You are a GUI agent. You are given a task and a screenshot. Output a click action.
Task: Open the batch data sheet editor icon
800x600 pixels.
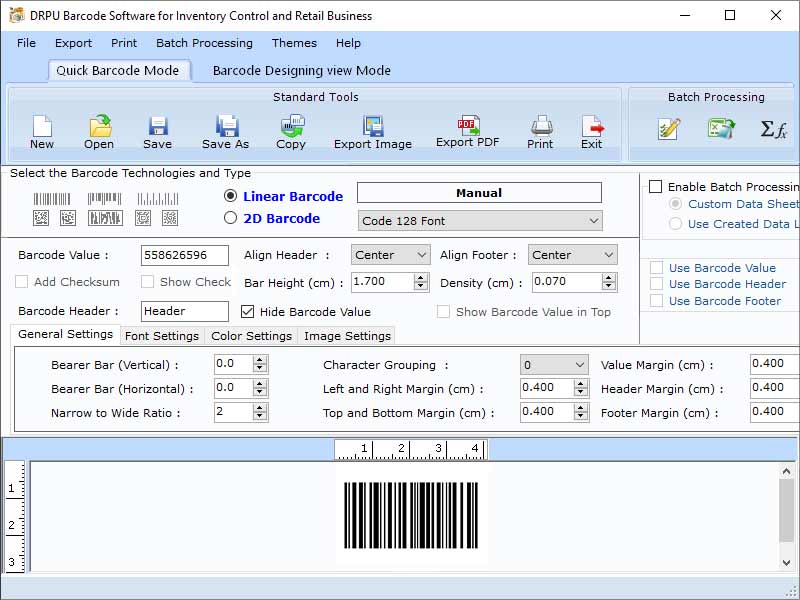pos(668,128)
